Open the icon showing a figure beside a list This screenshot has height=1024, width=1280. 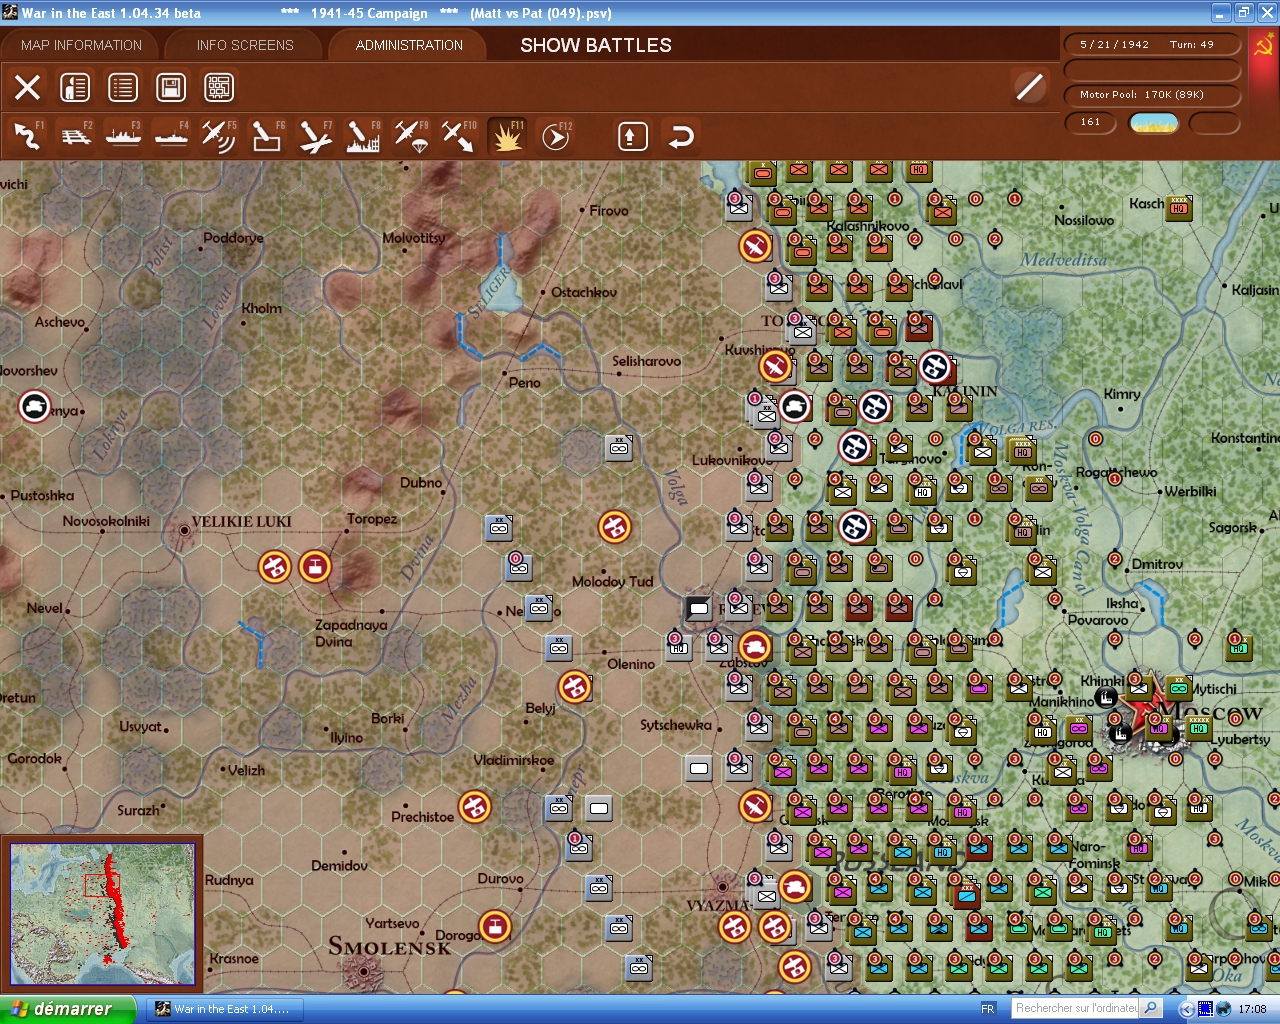pos(75,87)
